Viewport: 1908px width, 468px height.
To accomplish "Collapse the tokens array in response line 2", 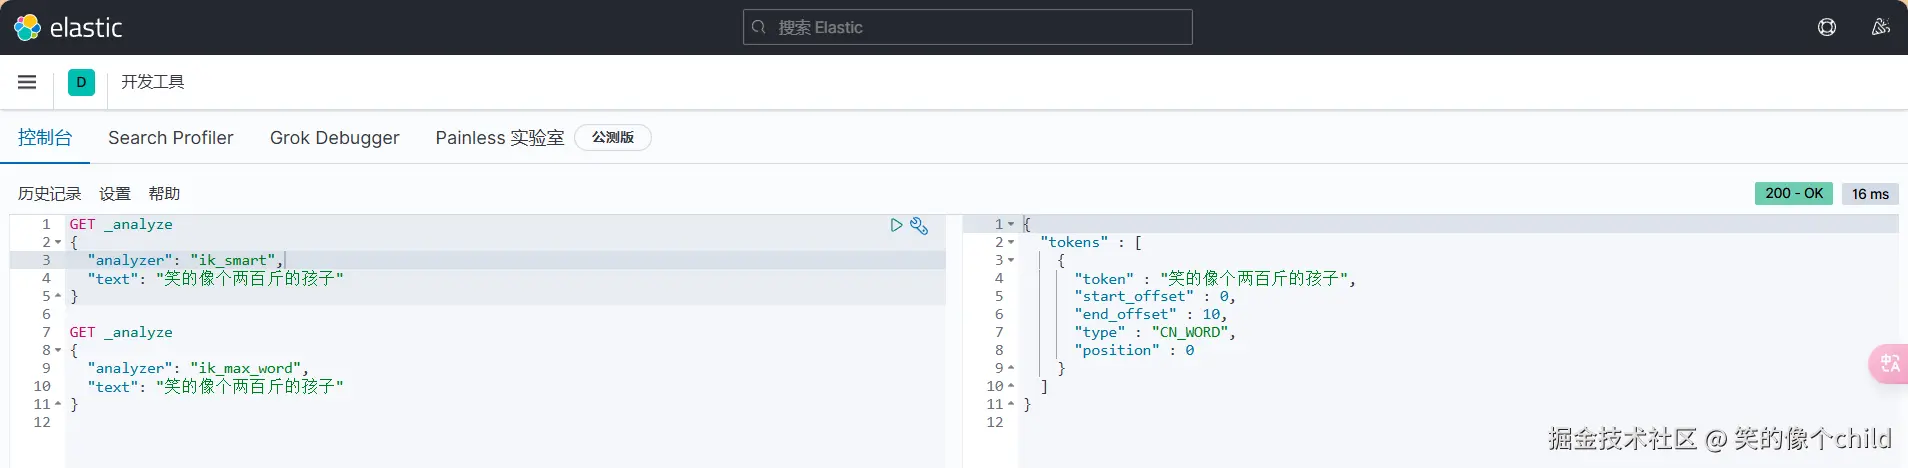I will [1011, 242].
